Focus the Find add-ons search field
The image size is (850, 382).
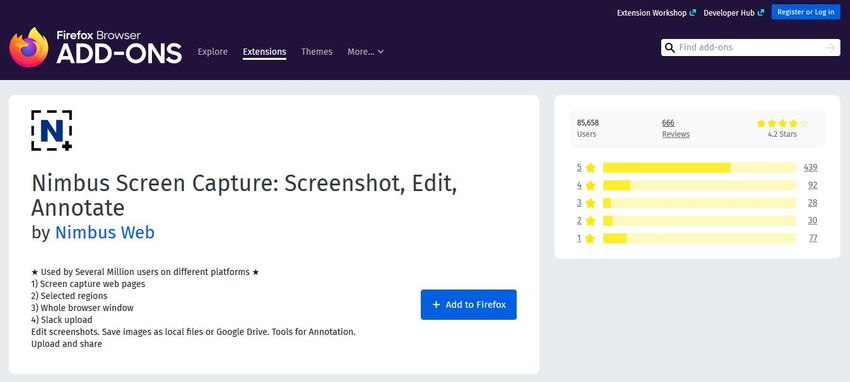750,48
